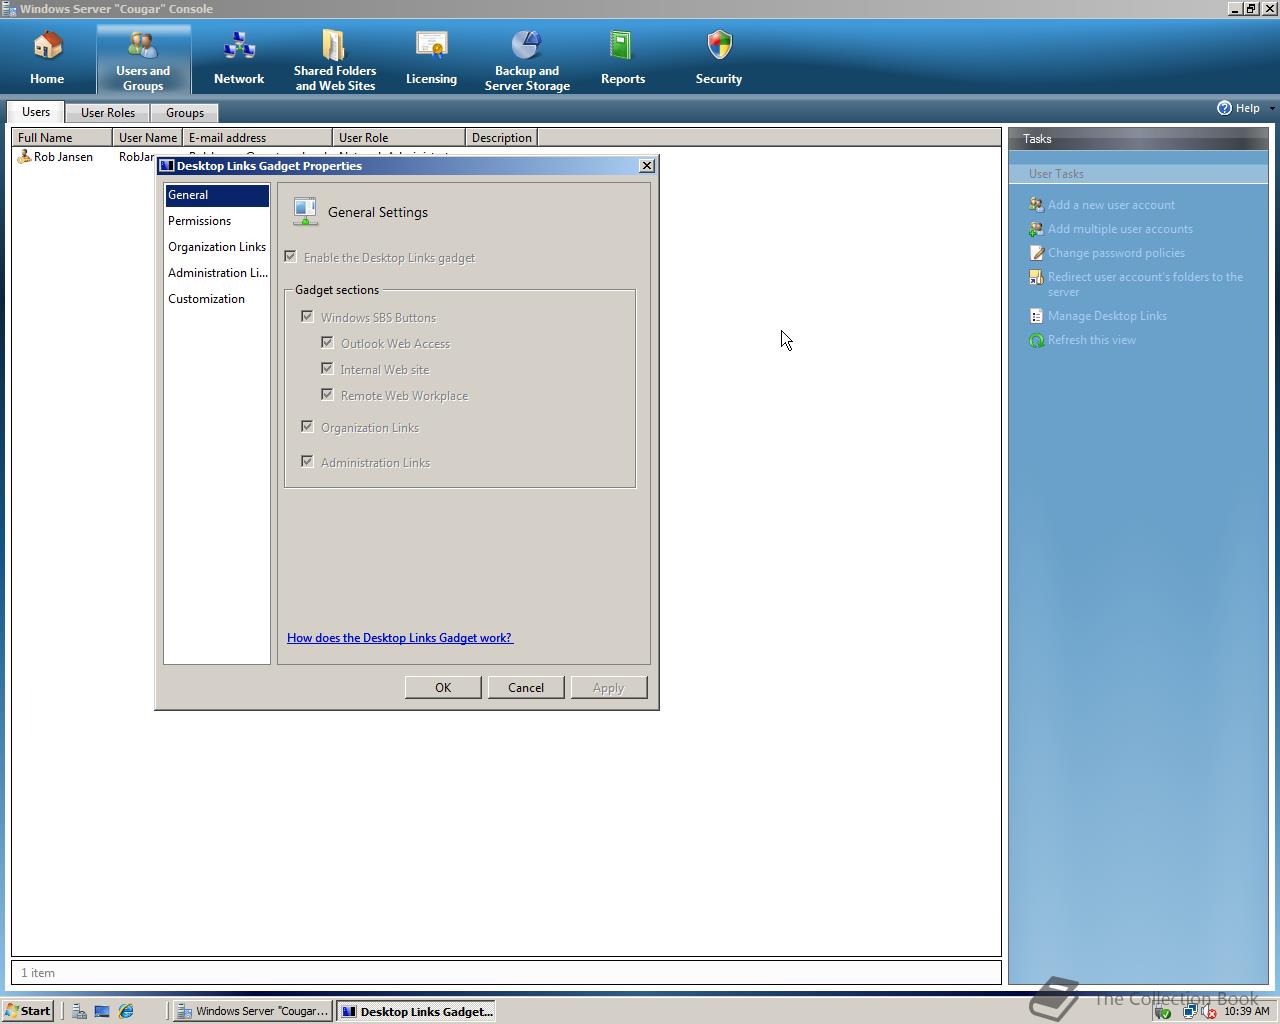Image resolution: width=1280 pixels, height=1024 pixels.
Task: Switch to Desktop Links Gadget taskbar button
Action: click(416, 1011)
